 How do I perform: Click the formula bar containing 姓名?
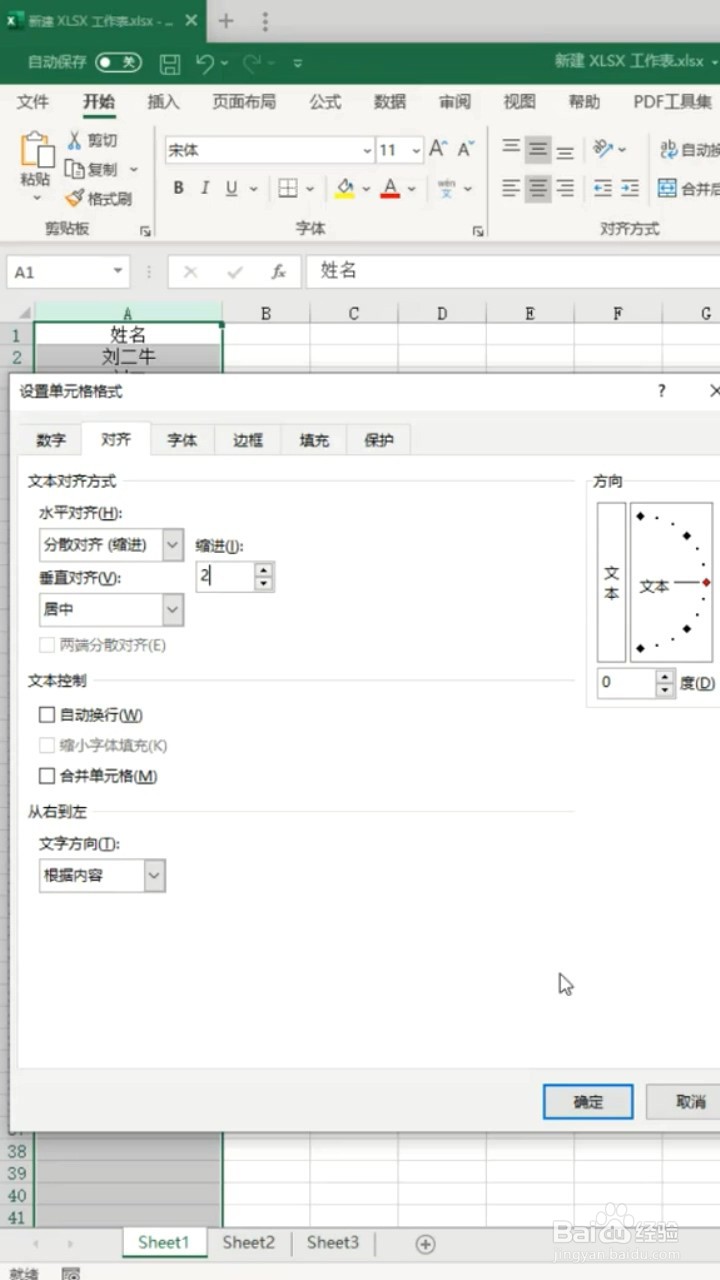coord(513,272)
